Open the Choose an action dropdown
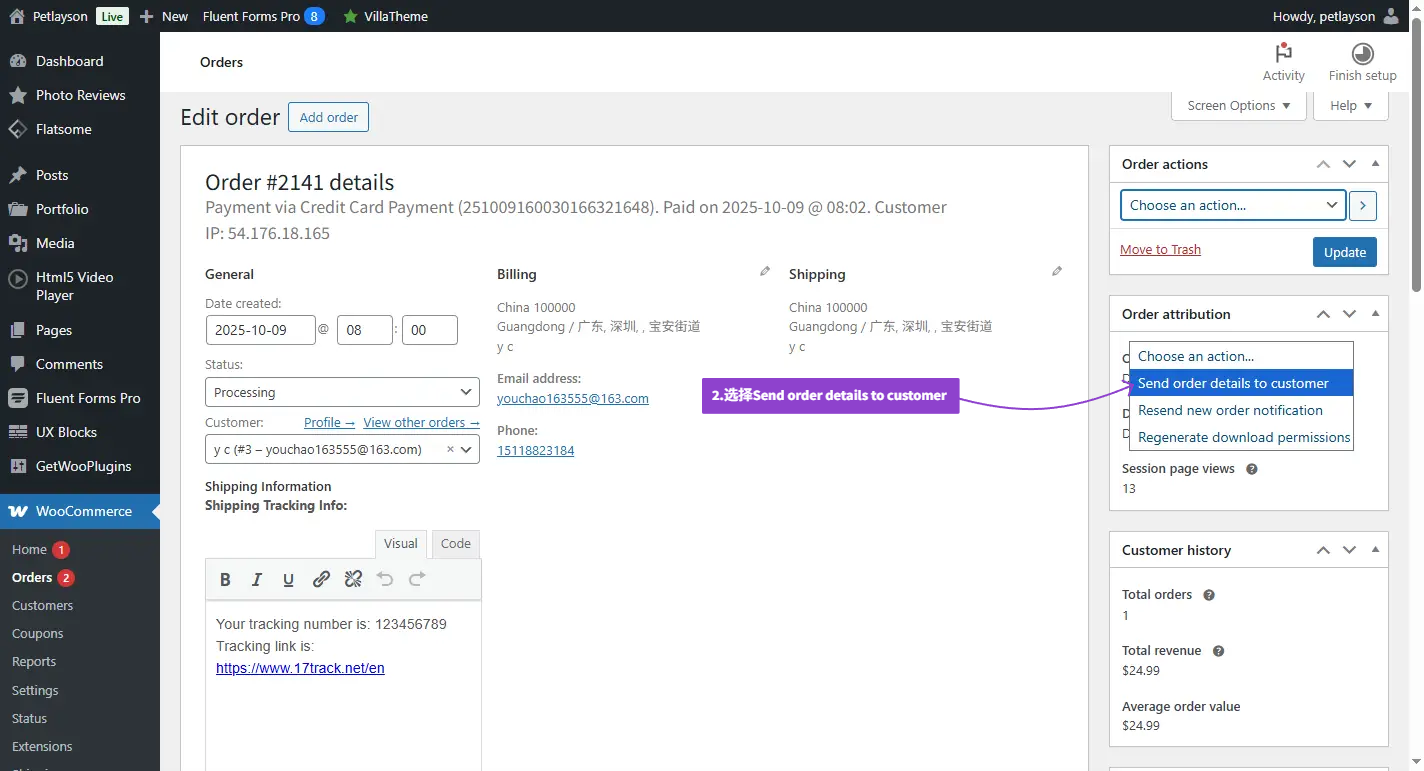This screenshot has height=771, width=1424. coord(1233,205)
